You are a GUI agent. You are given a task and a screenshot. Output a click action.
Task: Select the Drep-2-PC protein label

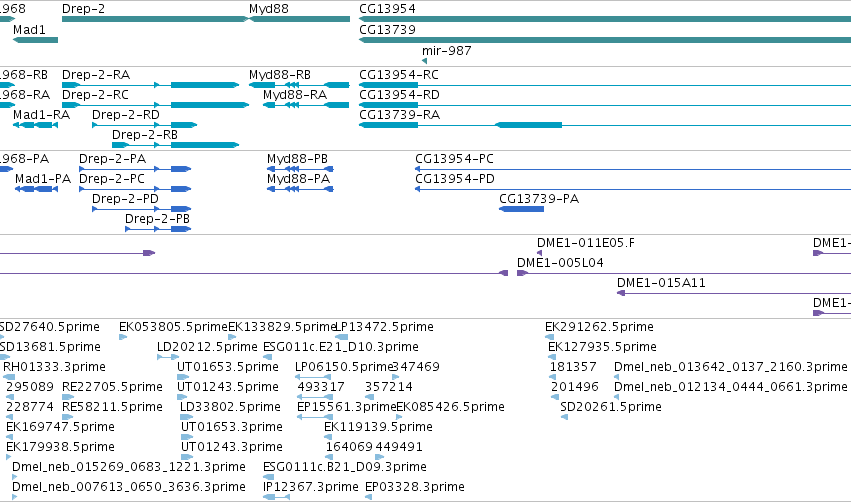point(112,179)
